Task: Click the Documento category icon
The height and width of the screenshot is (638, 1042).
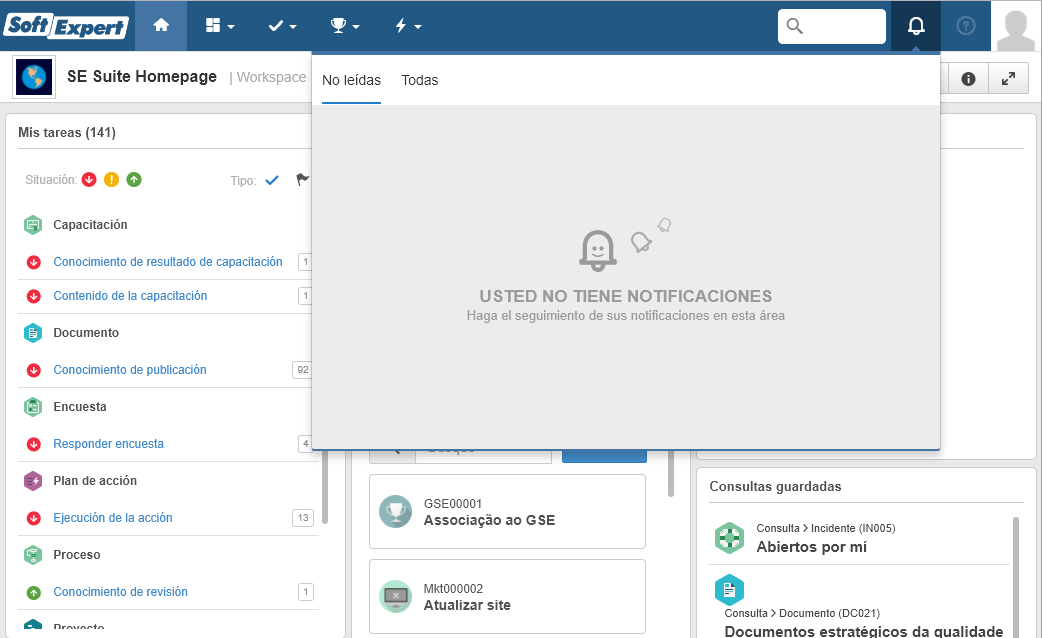Action: point(33,333)
